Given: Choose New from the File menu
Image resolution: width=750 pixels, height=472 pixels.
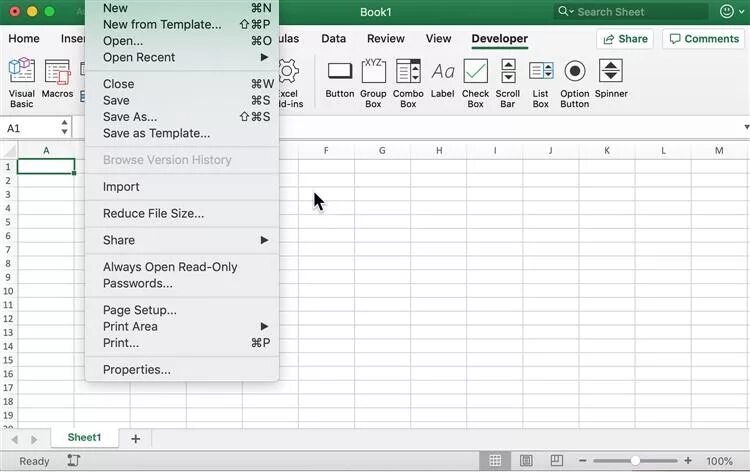Looking at the screenshot, I should 182,8.
